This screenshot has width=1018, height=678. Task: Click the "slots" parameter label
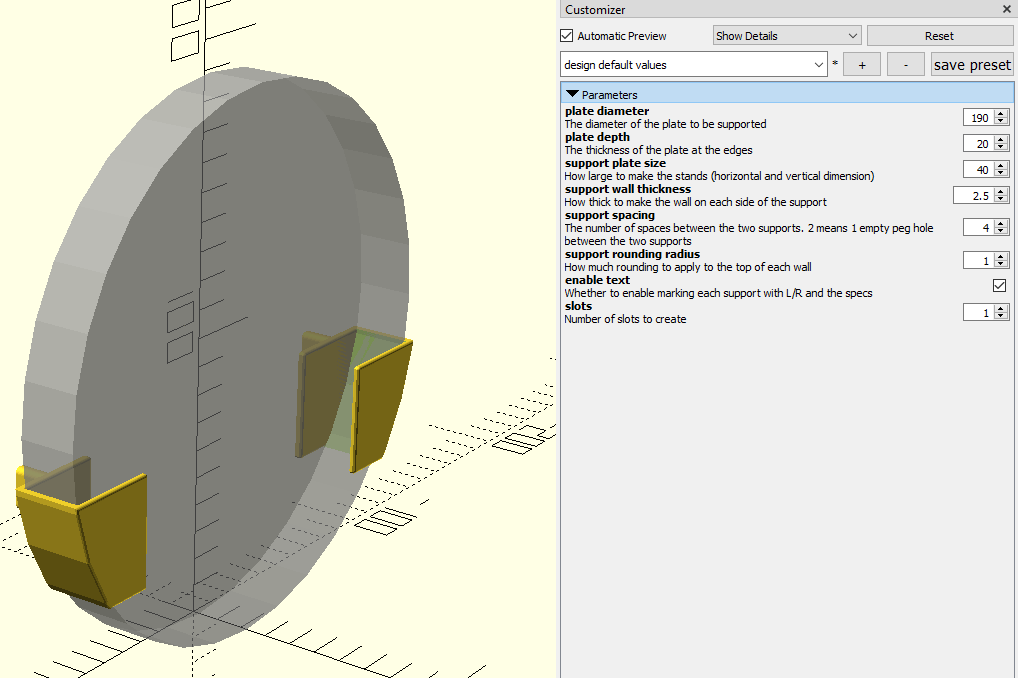click(578, 306)
